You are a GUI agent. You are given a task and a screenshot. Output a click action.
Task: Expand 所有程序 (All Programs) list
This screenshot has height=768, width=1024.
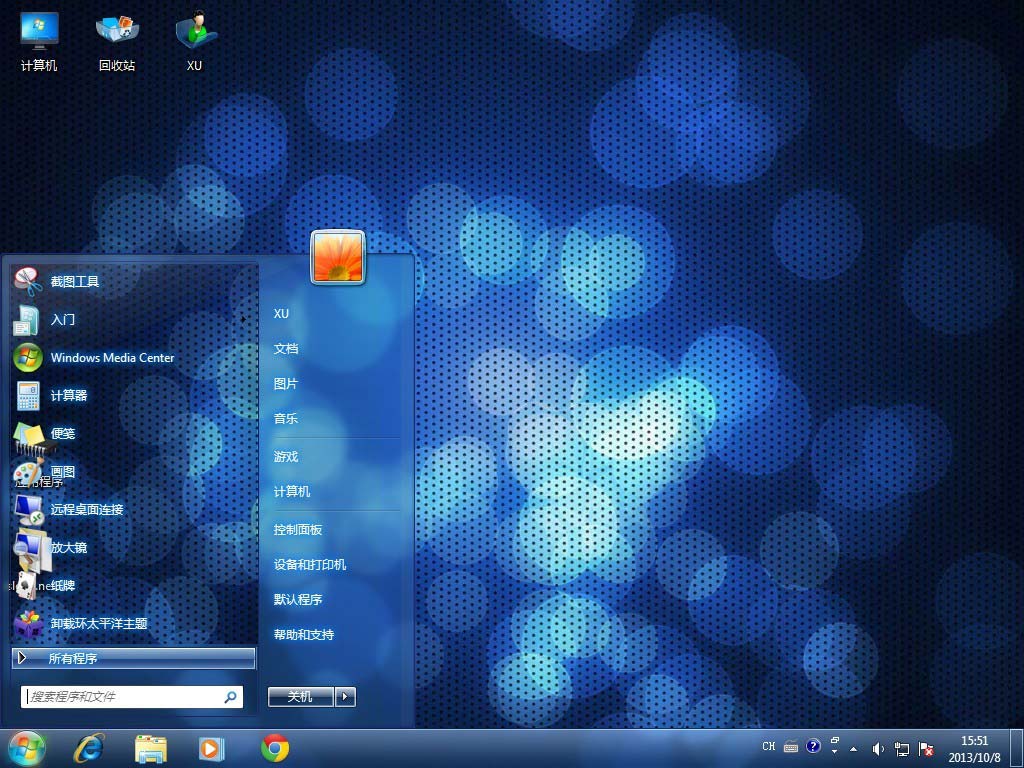click(134, 658)
